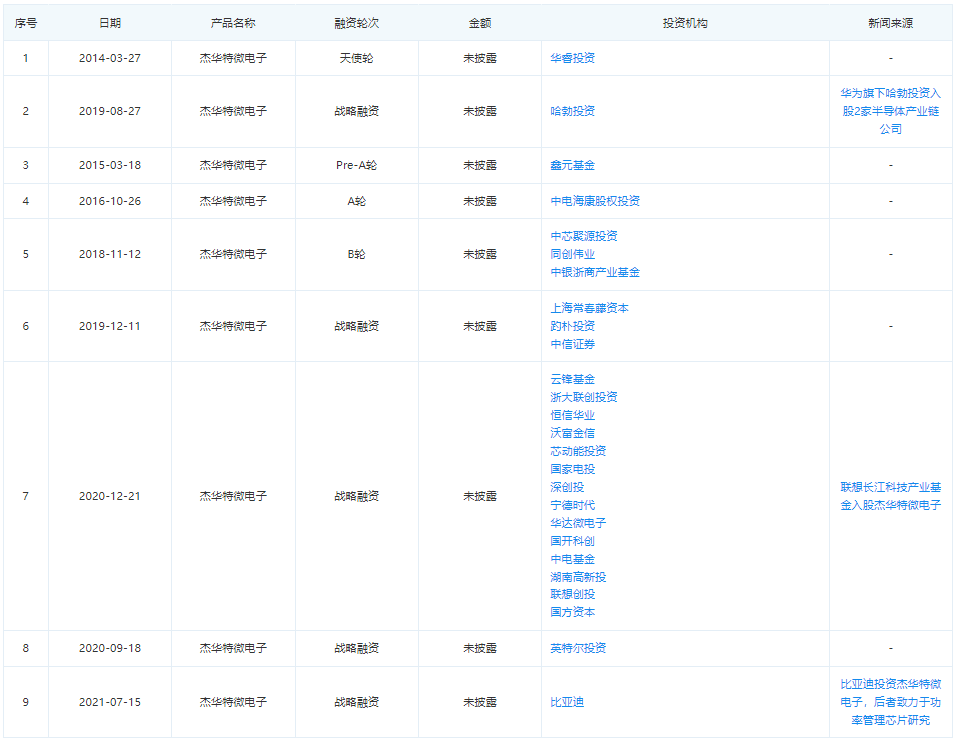Image resolution: width=957 pixels, height=741 pixels.
Task: Open the 鑫元基金 investor link
Action: [572, 165]
